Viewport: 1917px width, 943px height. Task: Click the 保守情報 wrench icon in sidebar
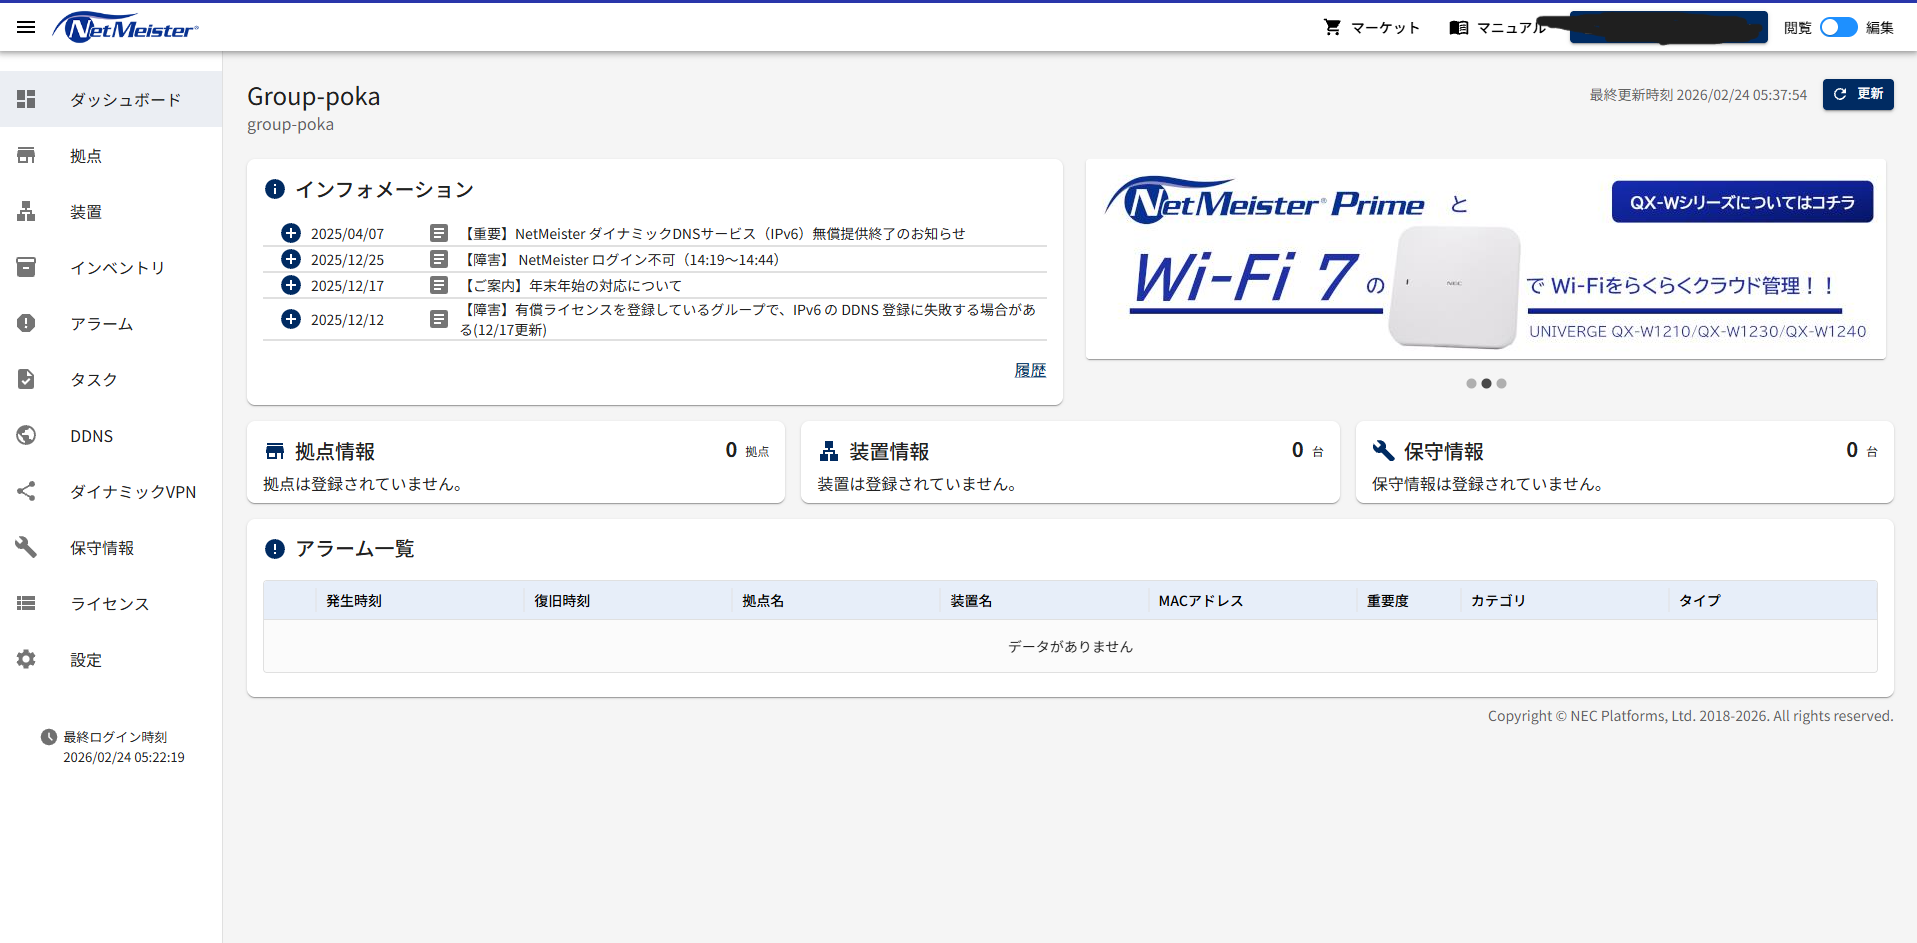[x=26, y=547]
